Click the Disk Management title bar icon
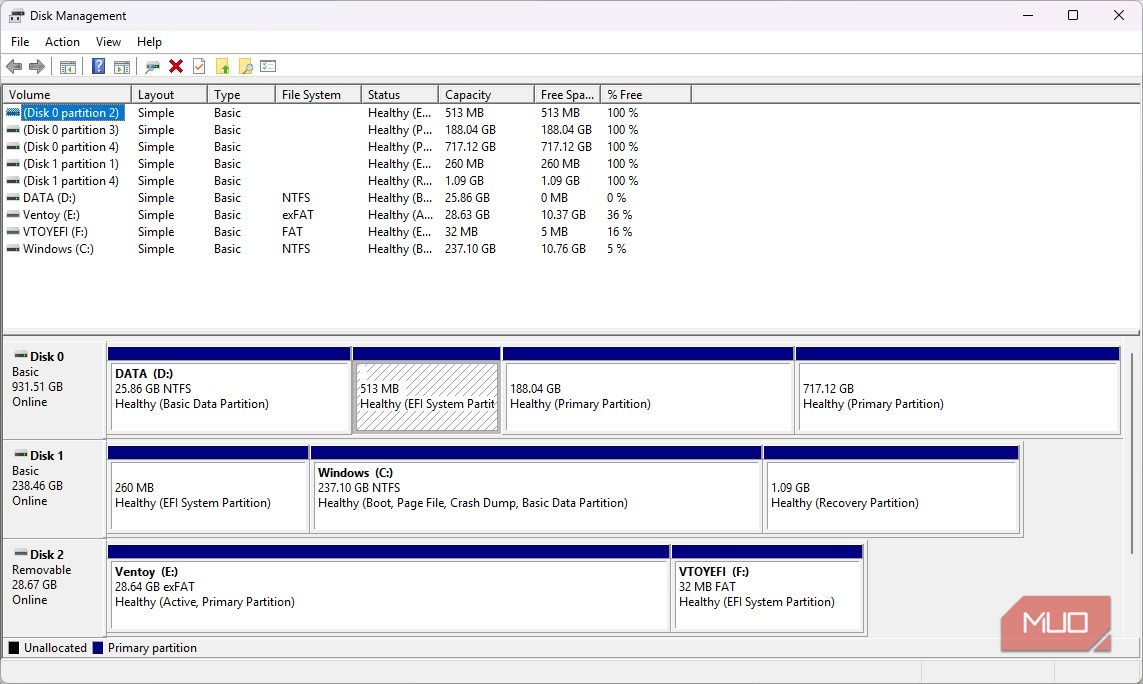The width and height of the screenshot is (1143, 684). pyautogui.click(x=16, y=15)
